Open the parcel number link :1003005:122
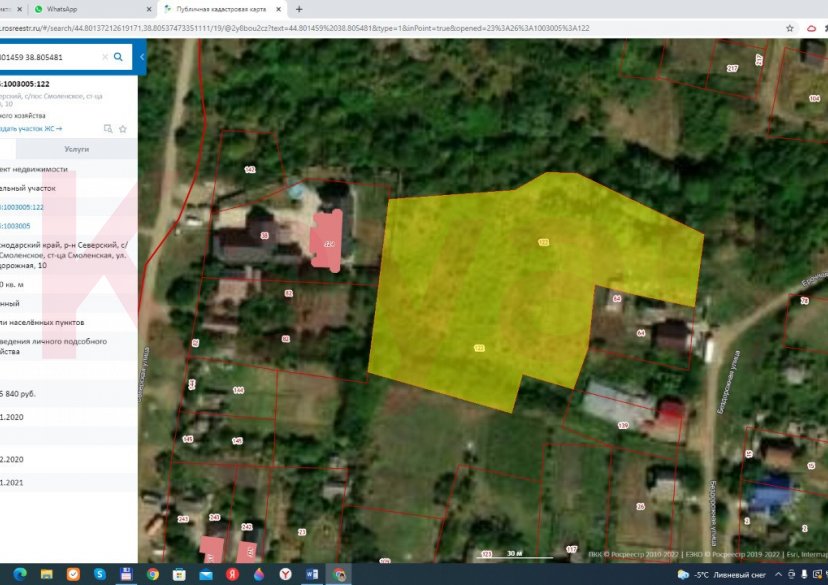The image size is (828, 585). [22, 207]
